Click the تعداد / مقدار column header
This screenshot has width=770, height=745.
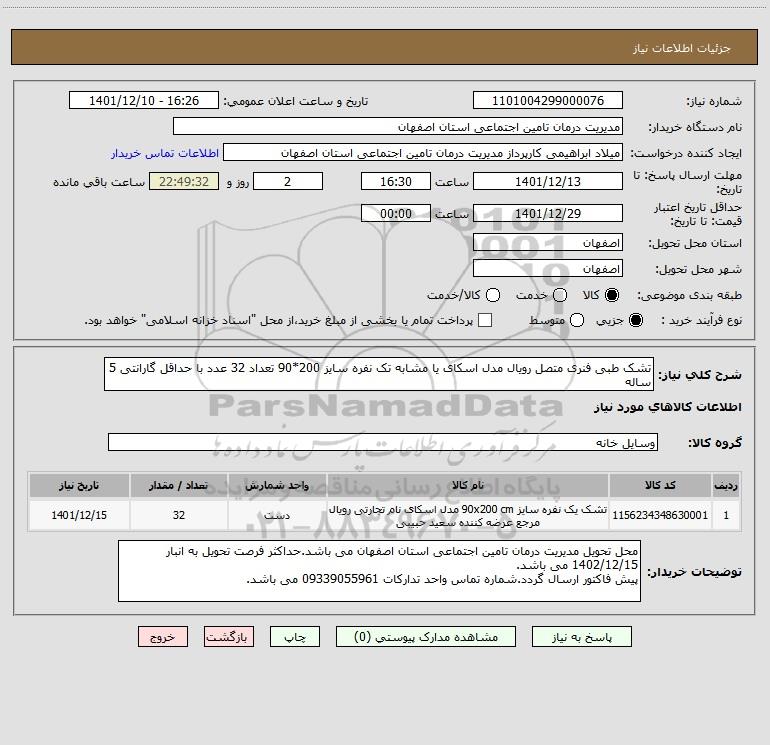pos(179,485)
